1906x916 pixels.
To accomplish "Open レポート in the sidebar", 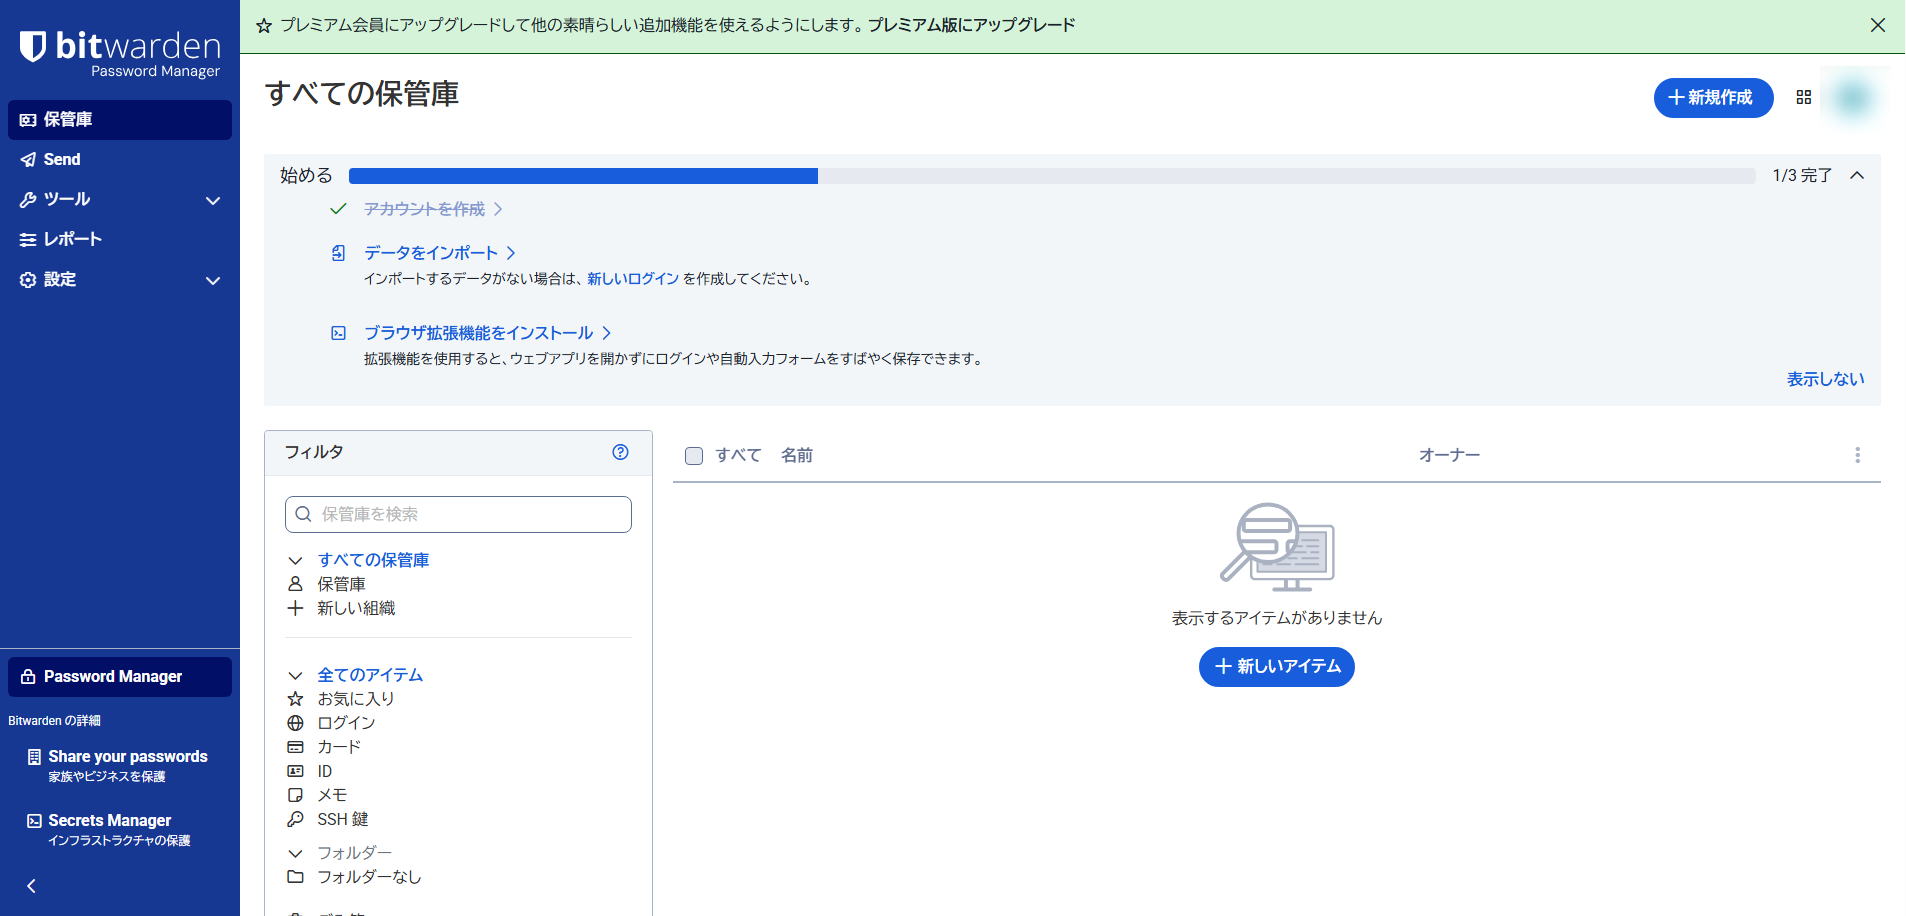I will tap(72, 239).
